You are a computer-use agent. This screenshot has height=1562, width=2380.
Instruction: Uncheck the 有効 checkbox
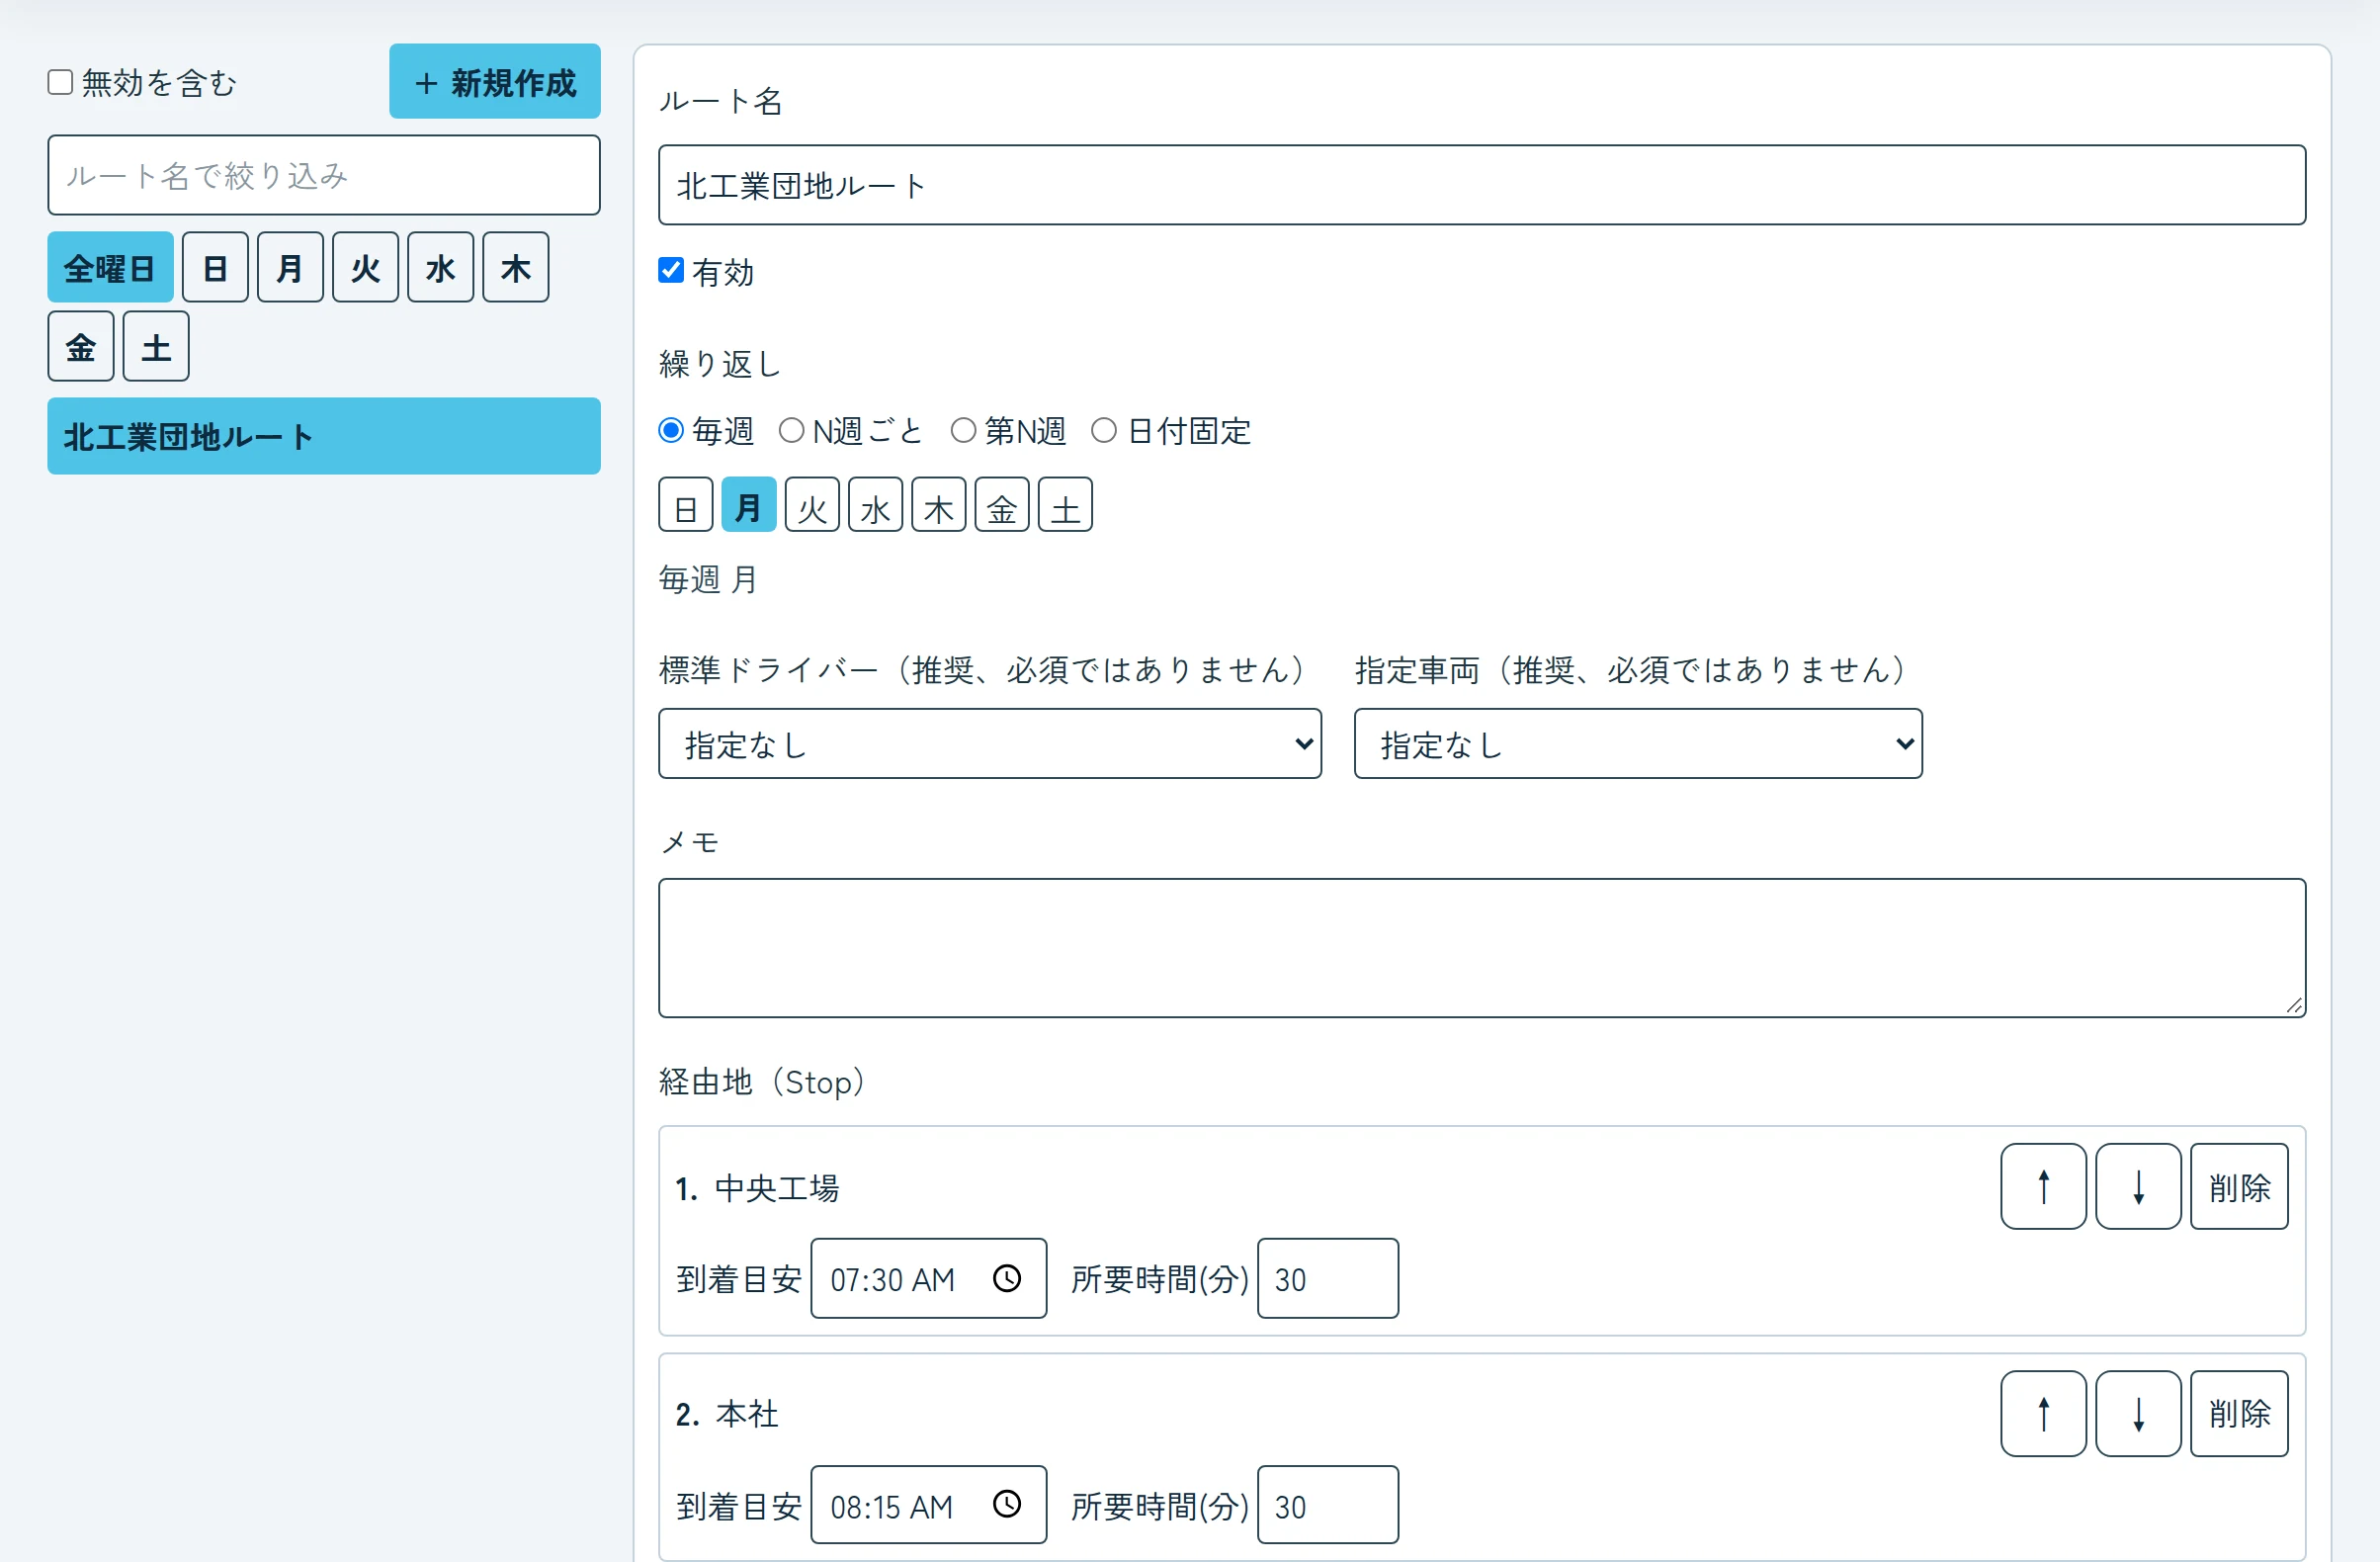tap(671, 270)
